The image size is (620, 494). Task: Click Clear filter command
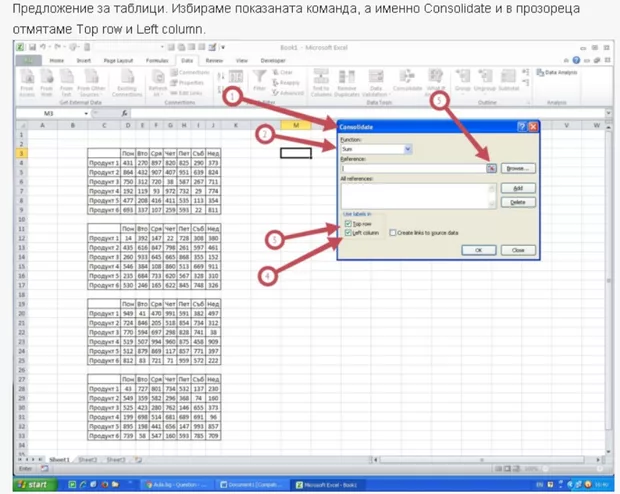282,72
